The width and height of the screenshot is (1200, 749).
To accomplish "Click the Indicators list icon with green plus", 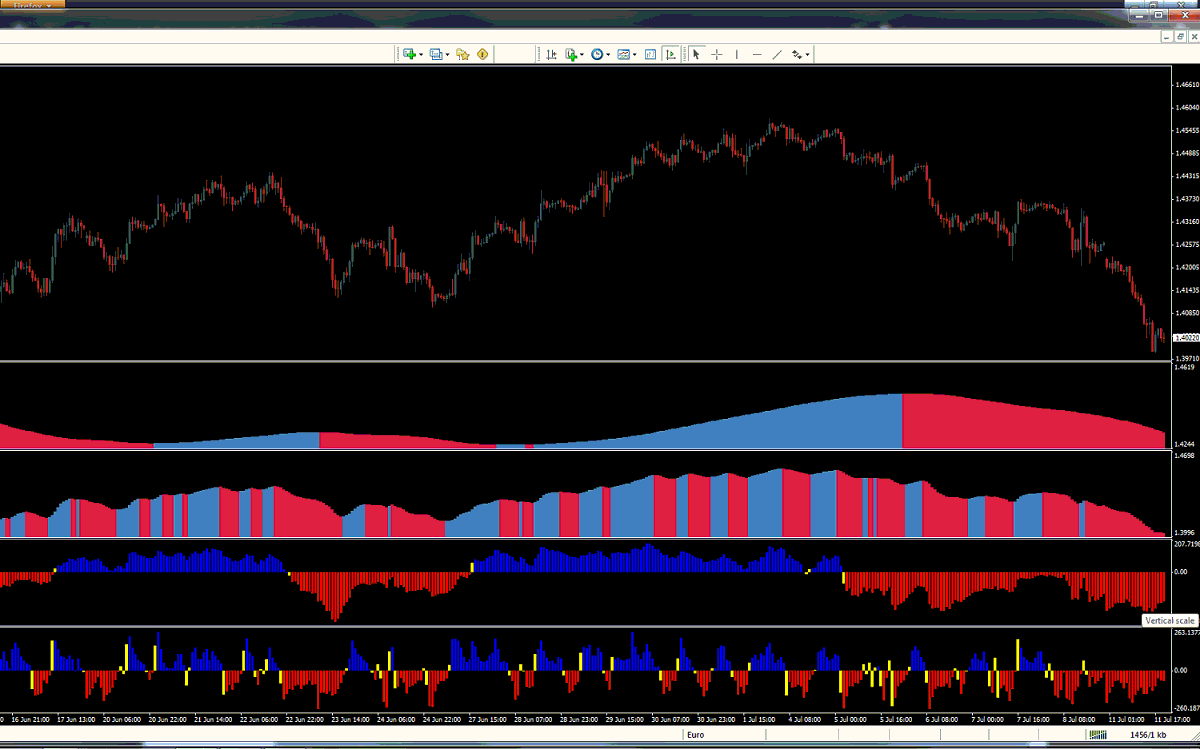I will pos(572,54).
